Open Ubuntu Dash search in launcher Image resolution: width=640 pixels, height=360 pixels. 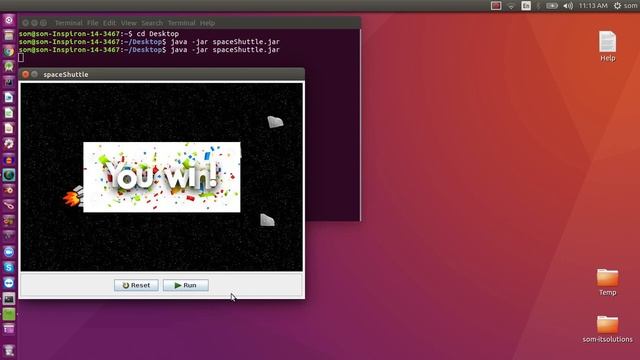[9, 20]
